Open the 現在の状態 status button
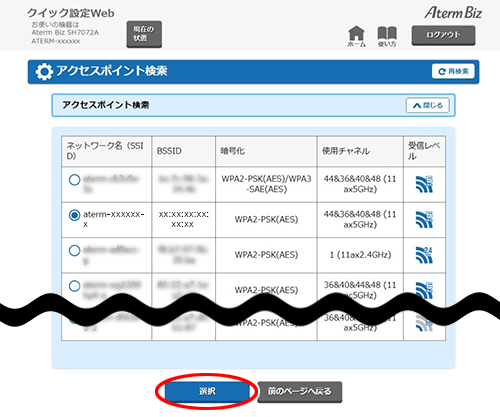The height and width of the screenshot is (417, 500). coord(144,34)
